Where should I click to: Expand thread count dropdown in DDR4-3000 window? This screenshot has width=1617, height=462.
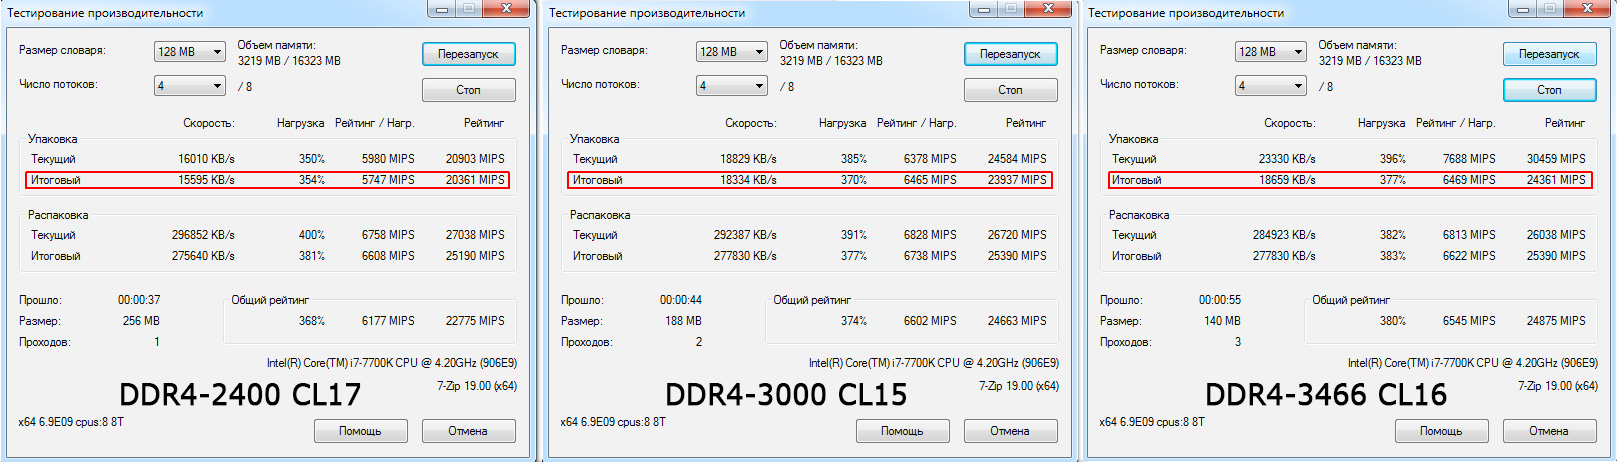point(732,86)
